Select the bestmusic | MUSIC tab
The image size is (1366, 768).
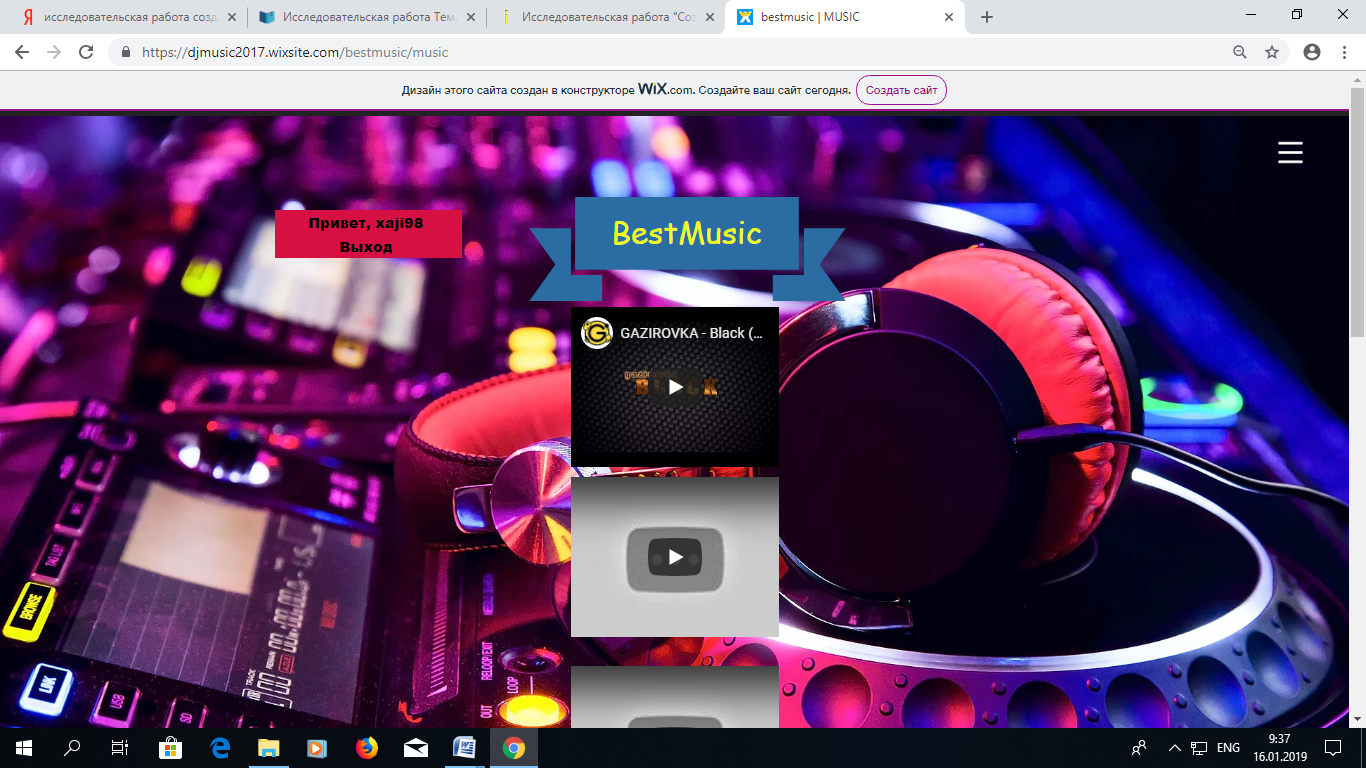(845, 17)
